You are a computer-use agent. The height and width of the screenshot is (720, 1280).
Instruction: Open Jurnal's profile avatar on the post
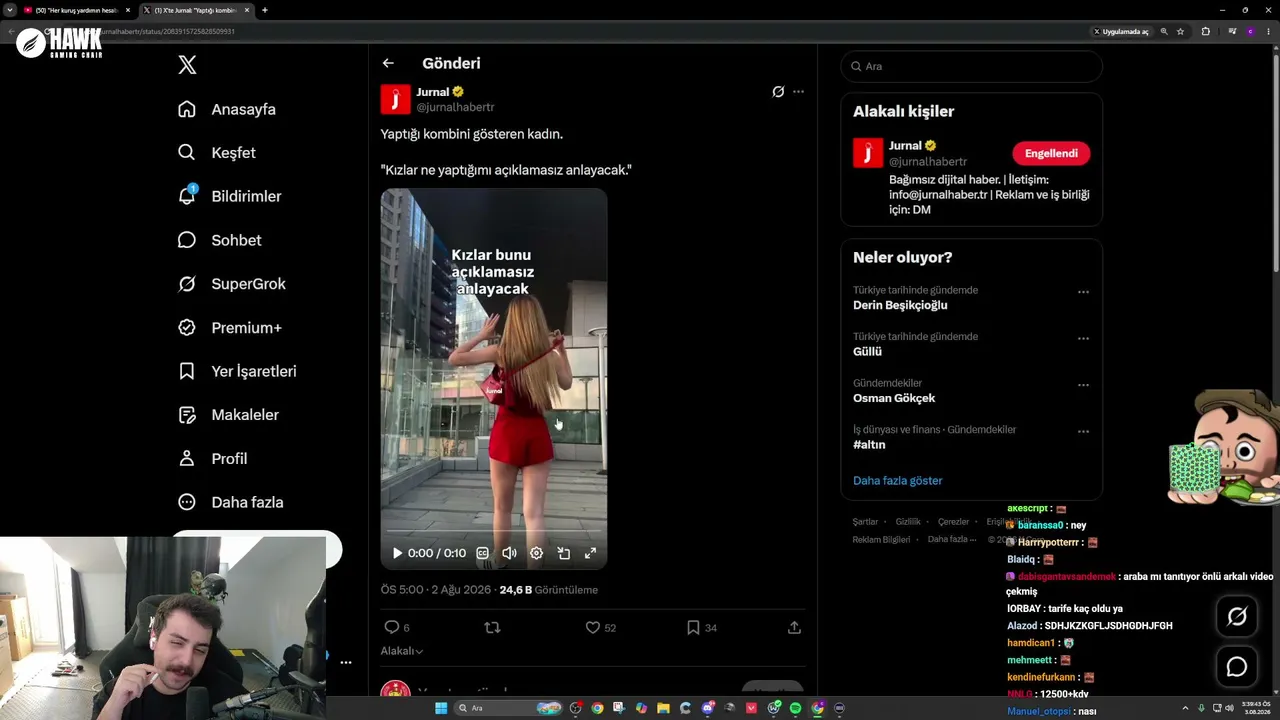(x=396, y=99)
